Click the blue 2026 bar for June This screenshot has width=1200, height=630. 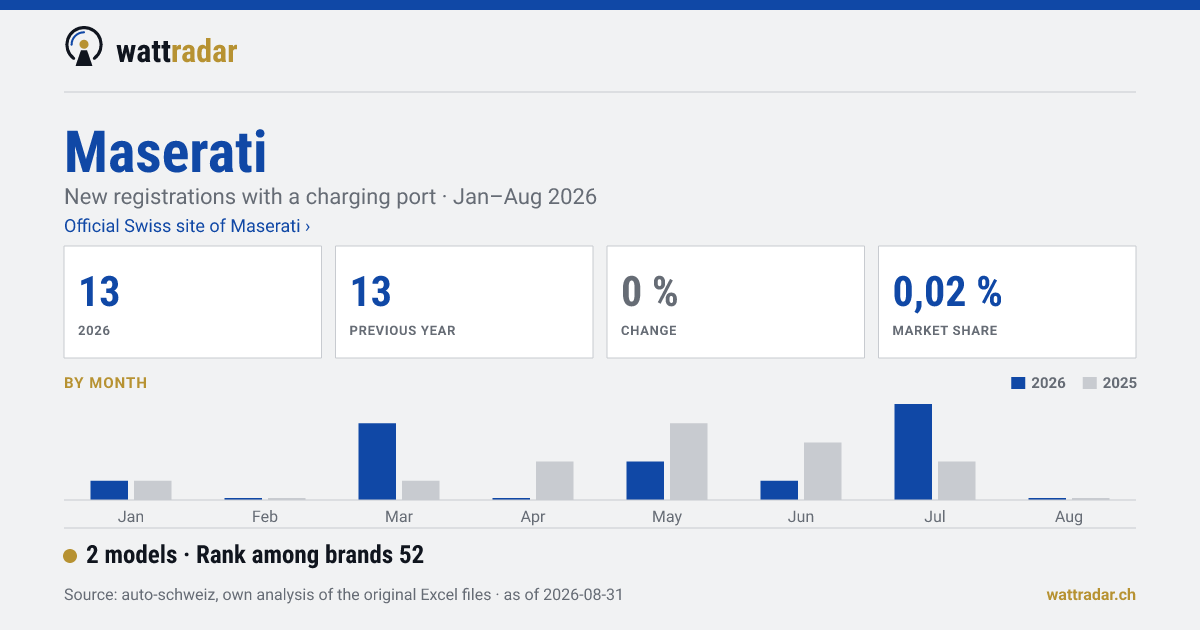[779, 490]
